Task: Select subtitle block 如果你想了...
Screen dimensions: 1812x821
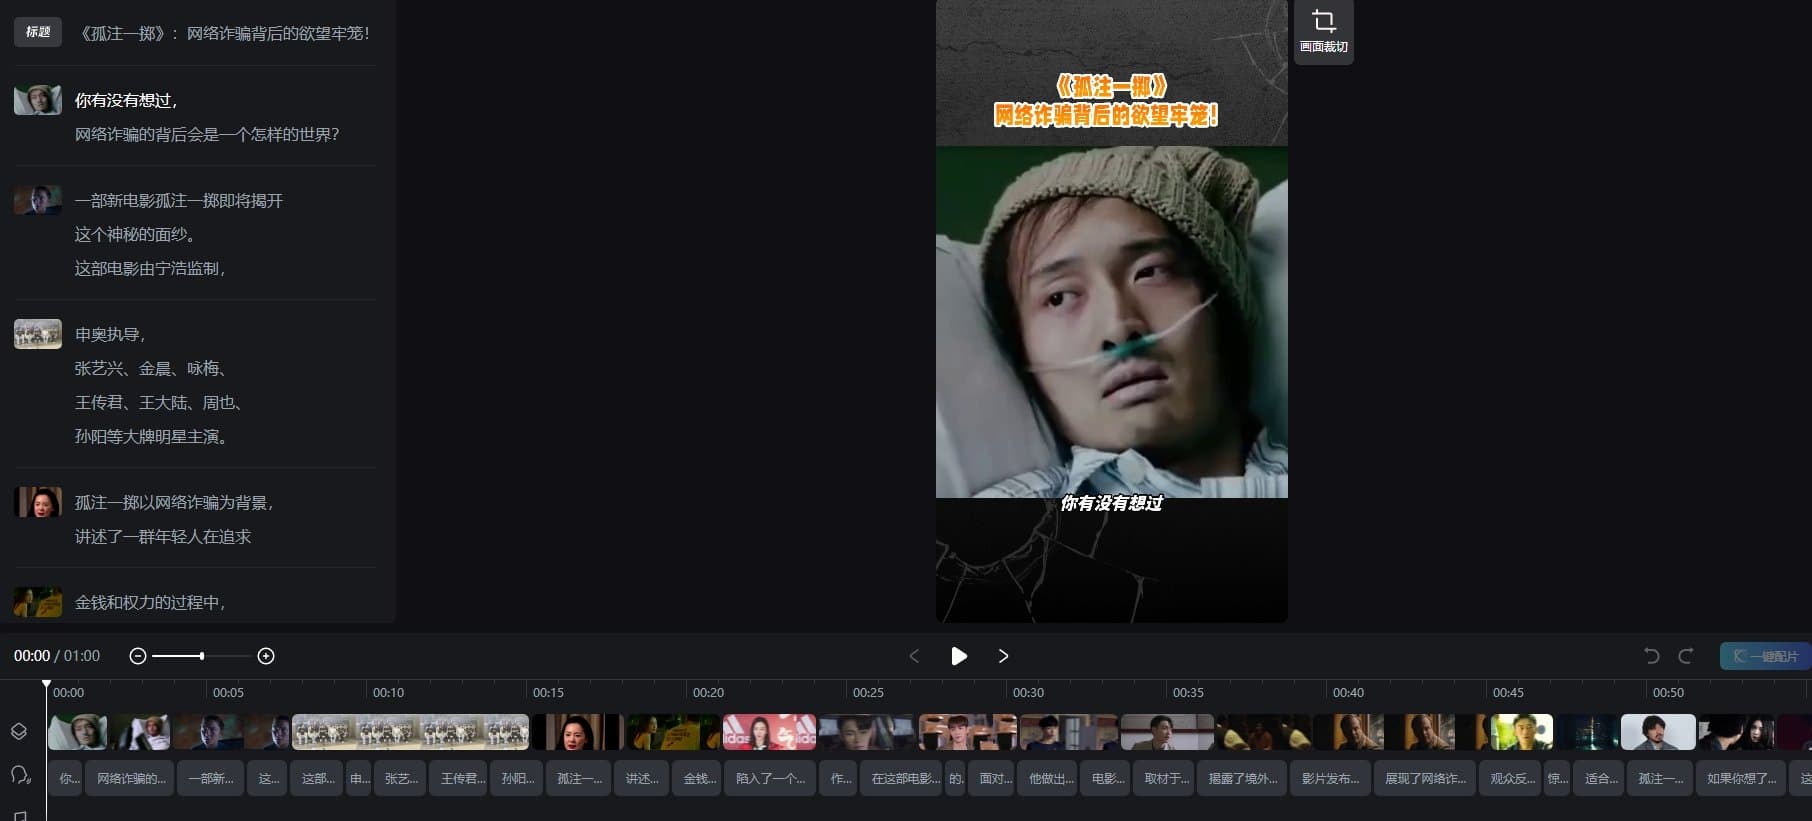Action: (x=1741, y=778)
